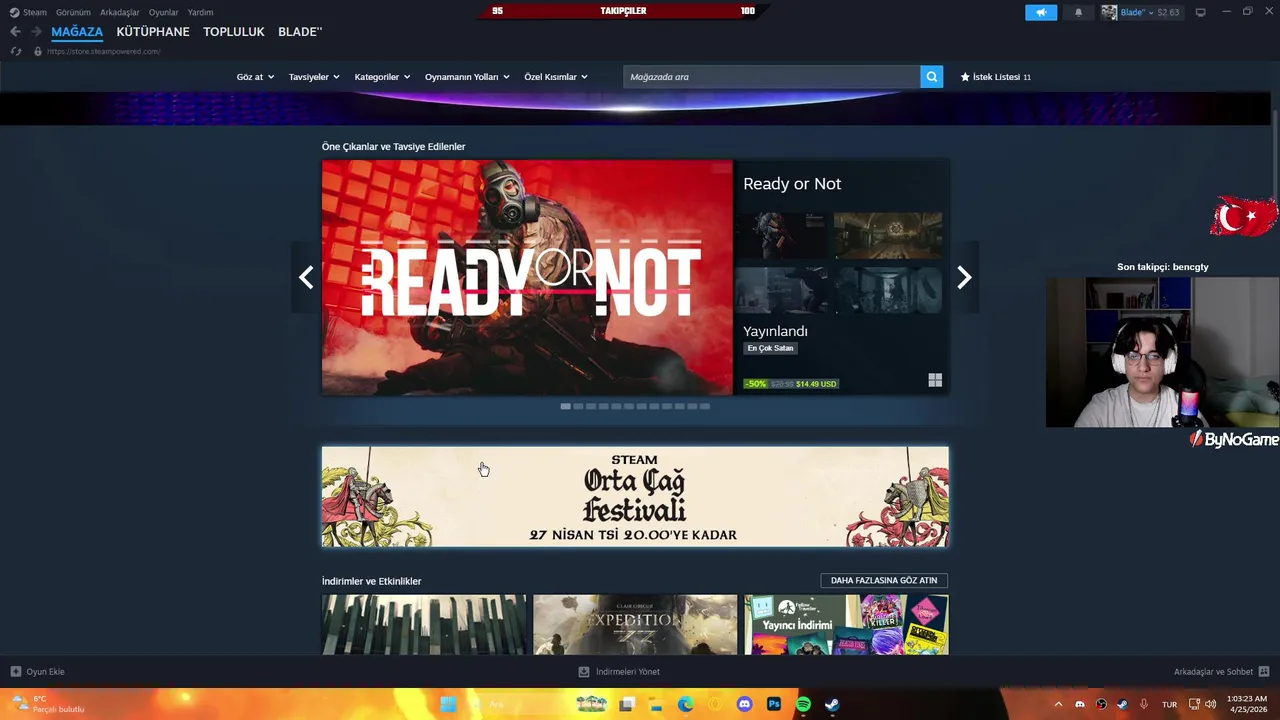Open the Yardım menu

coord(200,12)
